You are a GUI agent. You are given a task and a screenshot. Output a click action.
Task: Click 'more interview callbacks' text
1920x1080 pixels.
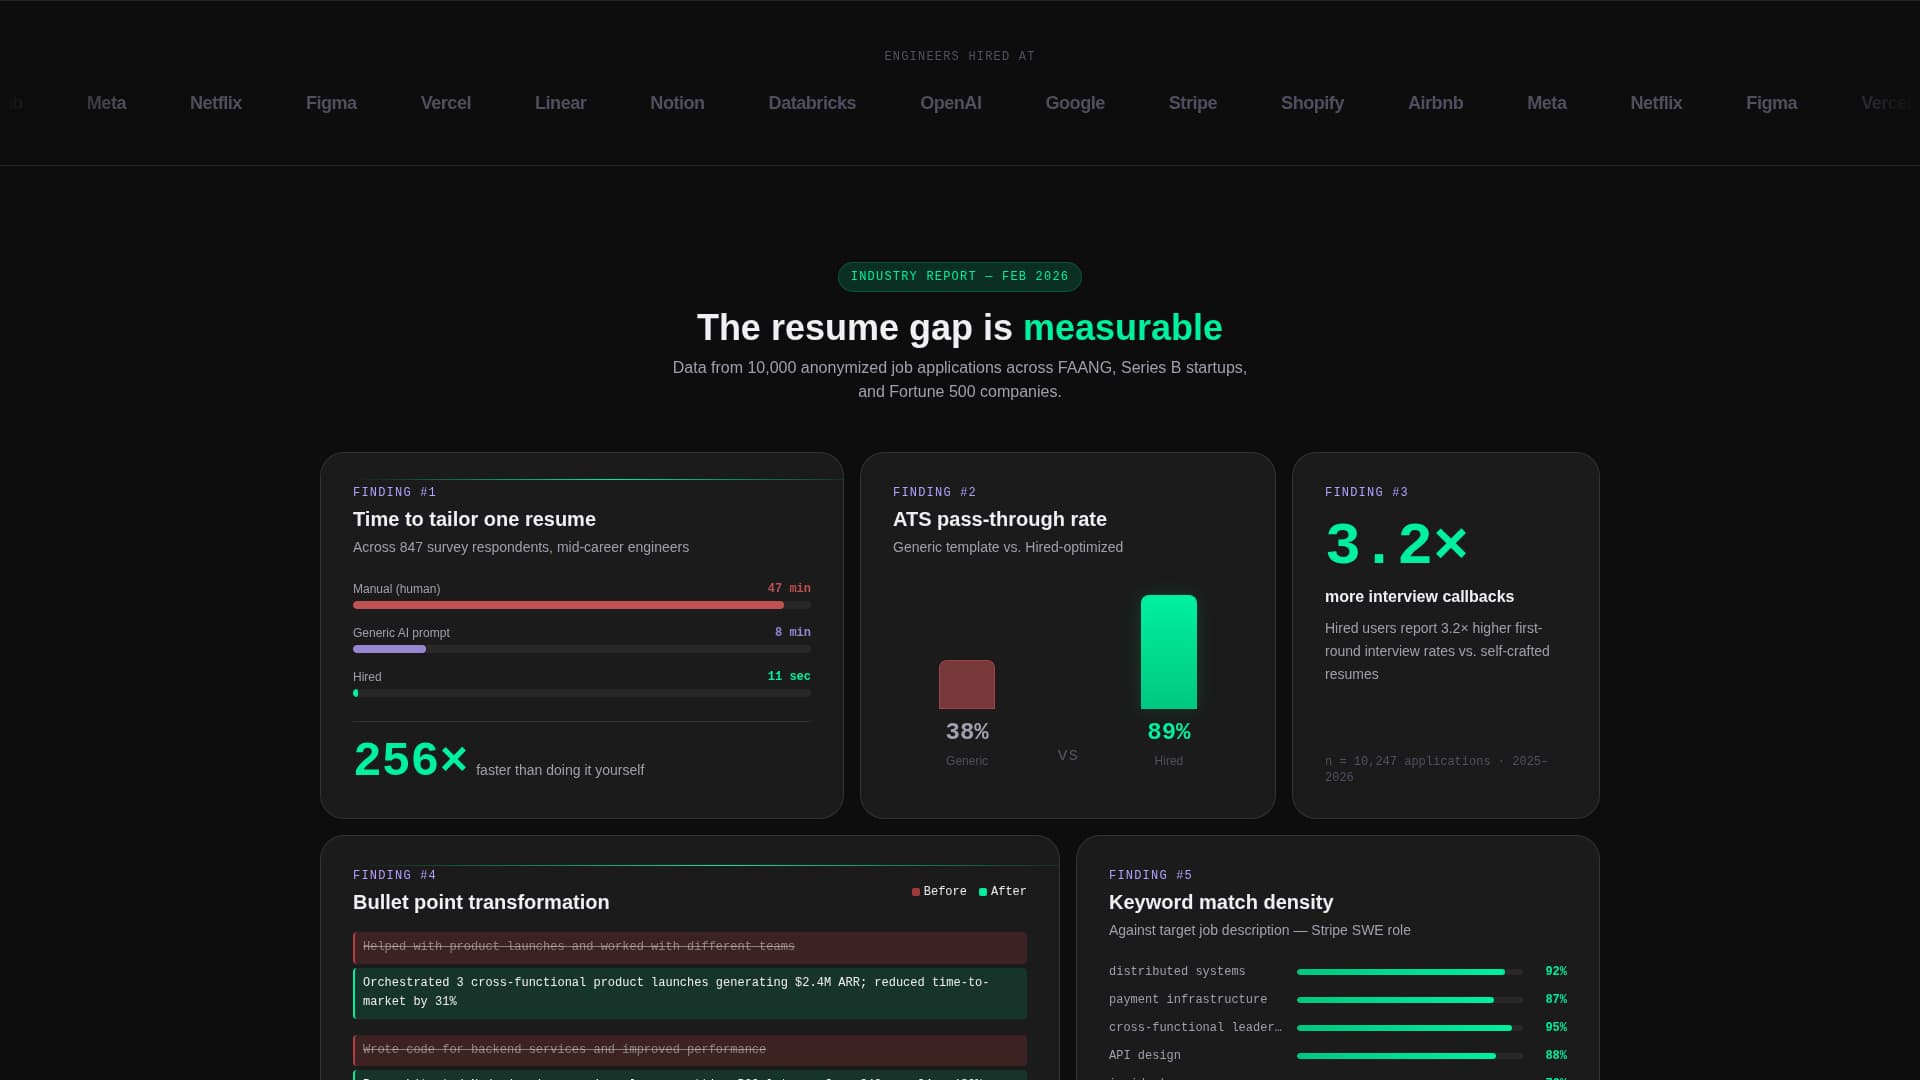1419,596
